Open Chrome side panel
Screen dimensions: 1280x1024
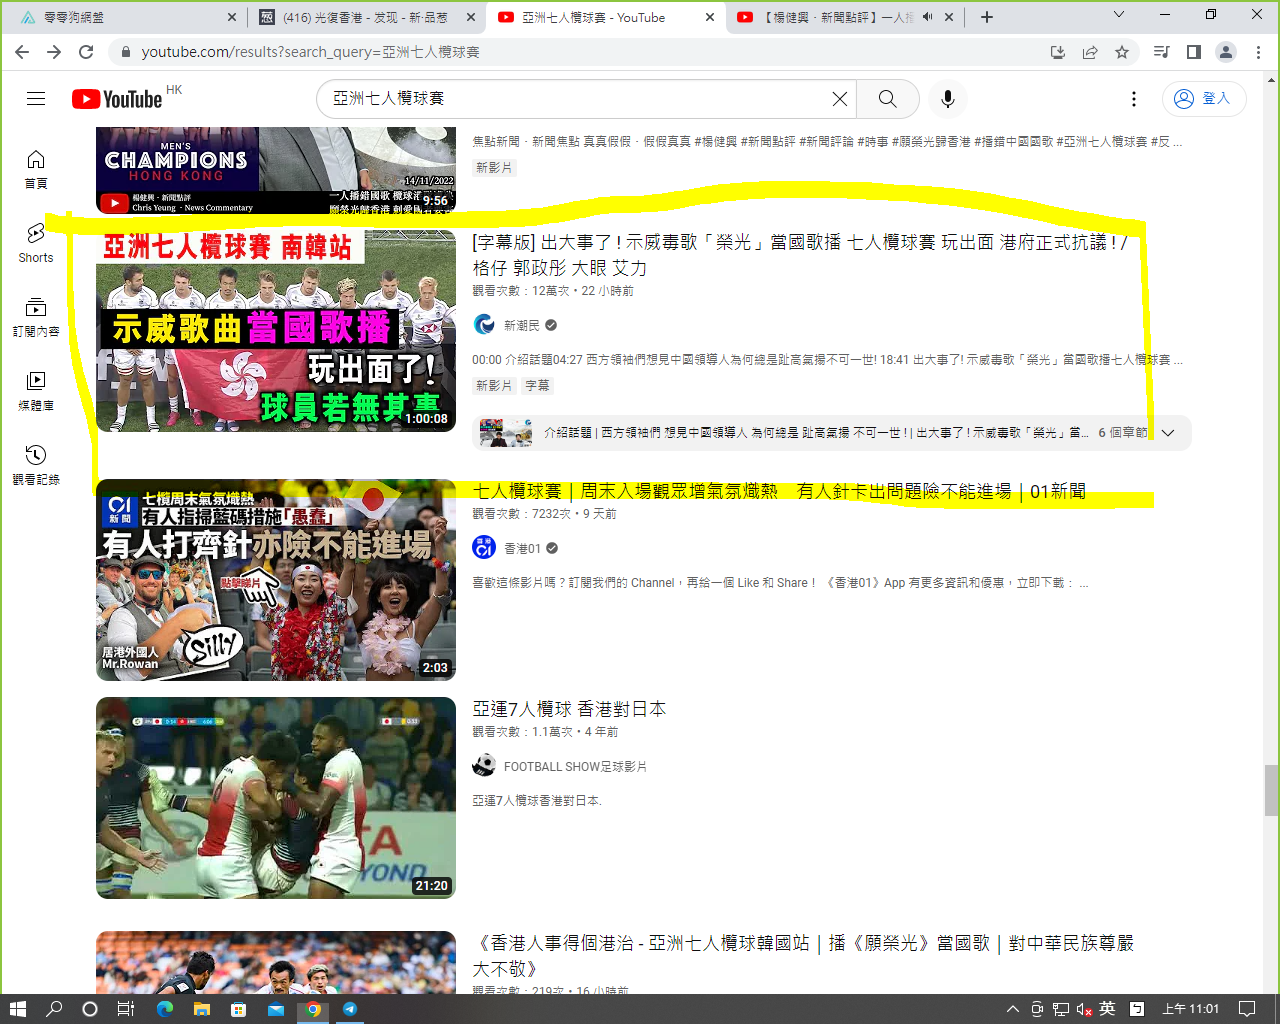tap(1194, 52)
